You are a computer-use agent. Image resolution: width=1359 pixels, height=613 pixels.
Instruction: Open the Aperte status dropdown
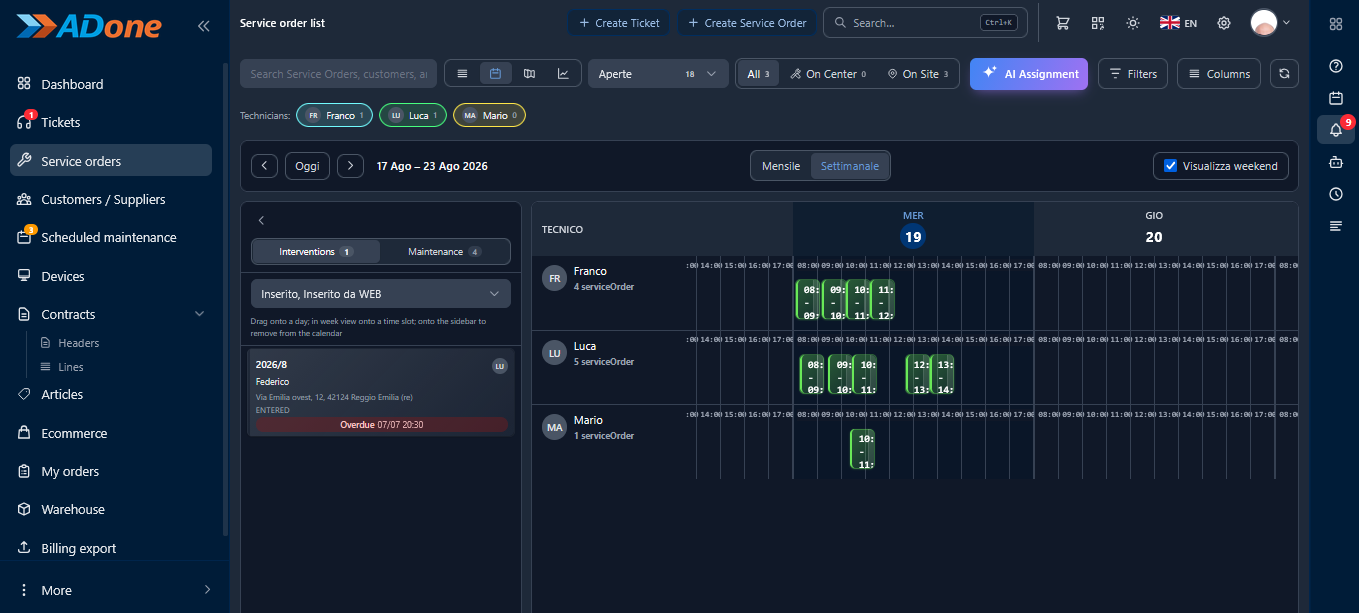[658, 74]
